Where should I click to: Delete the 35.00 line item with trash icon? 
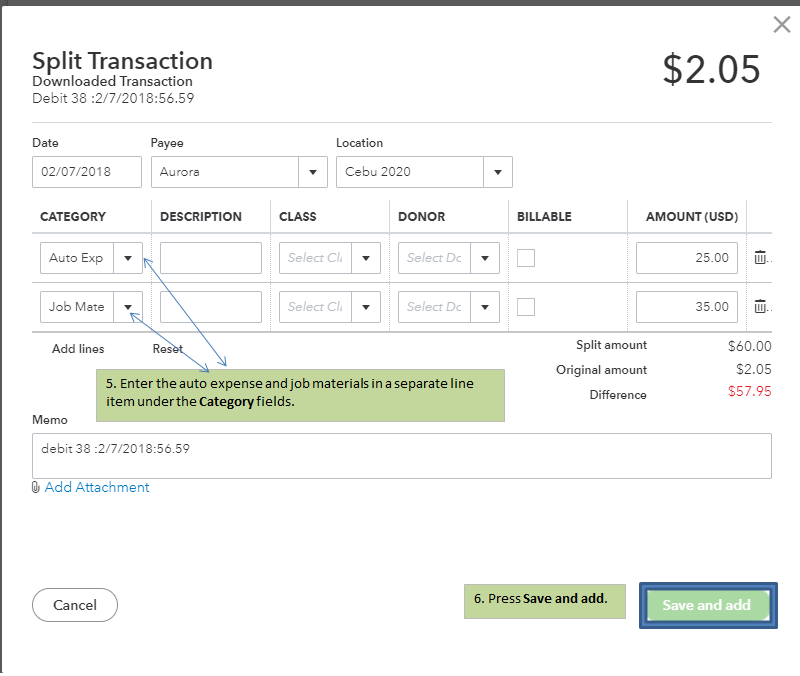pos(761,307)
